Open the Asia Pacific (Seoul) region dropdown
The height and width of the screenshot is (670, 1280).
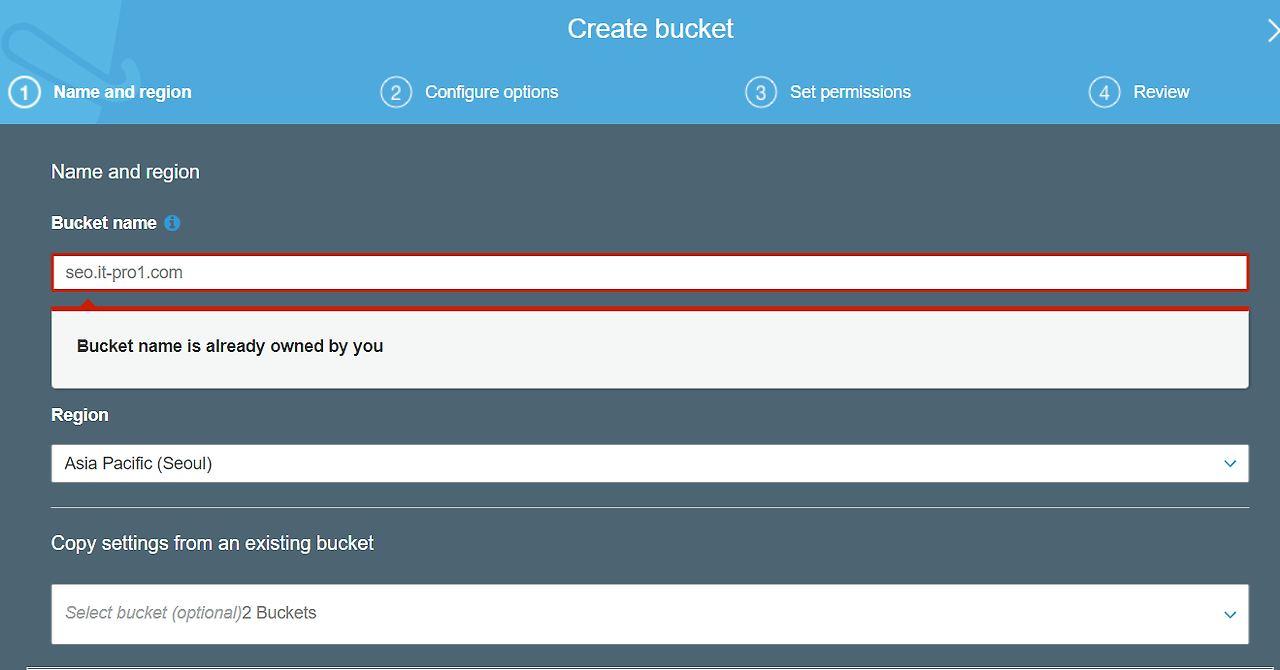pyautogui.click(x=650, y=464)
